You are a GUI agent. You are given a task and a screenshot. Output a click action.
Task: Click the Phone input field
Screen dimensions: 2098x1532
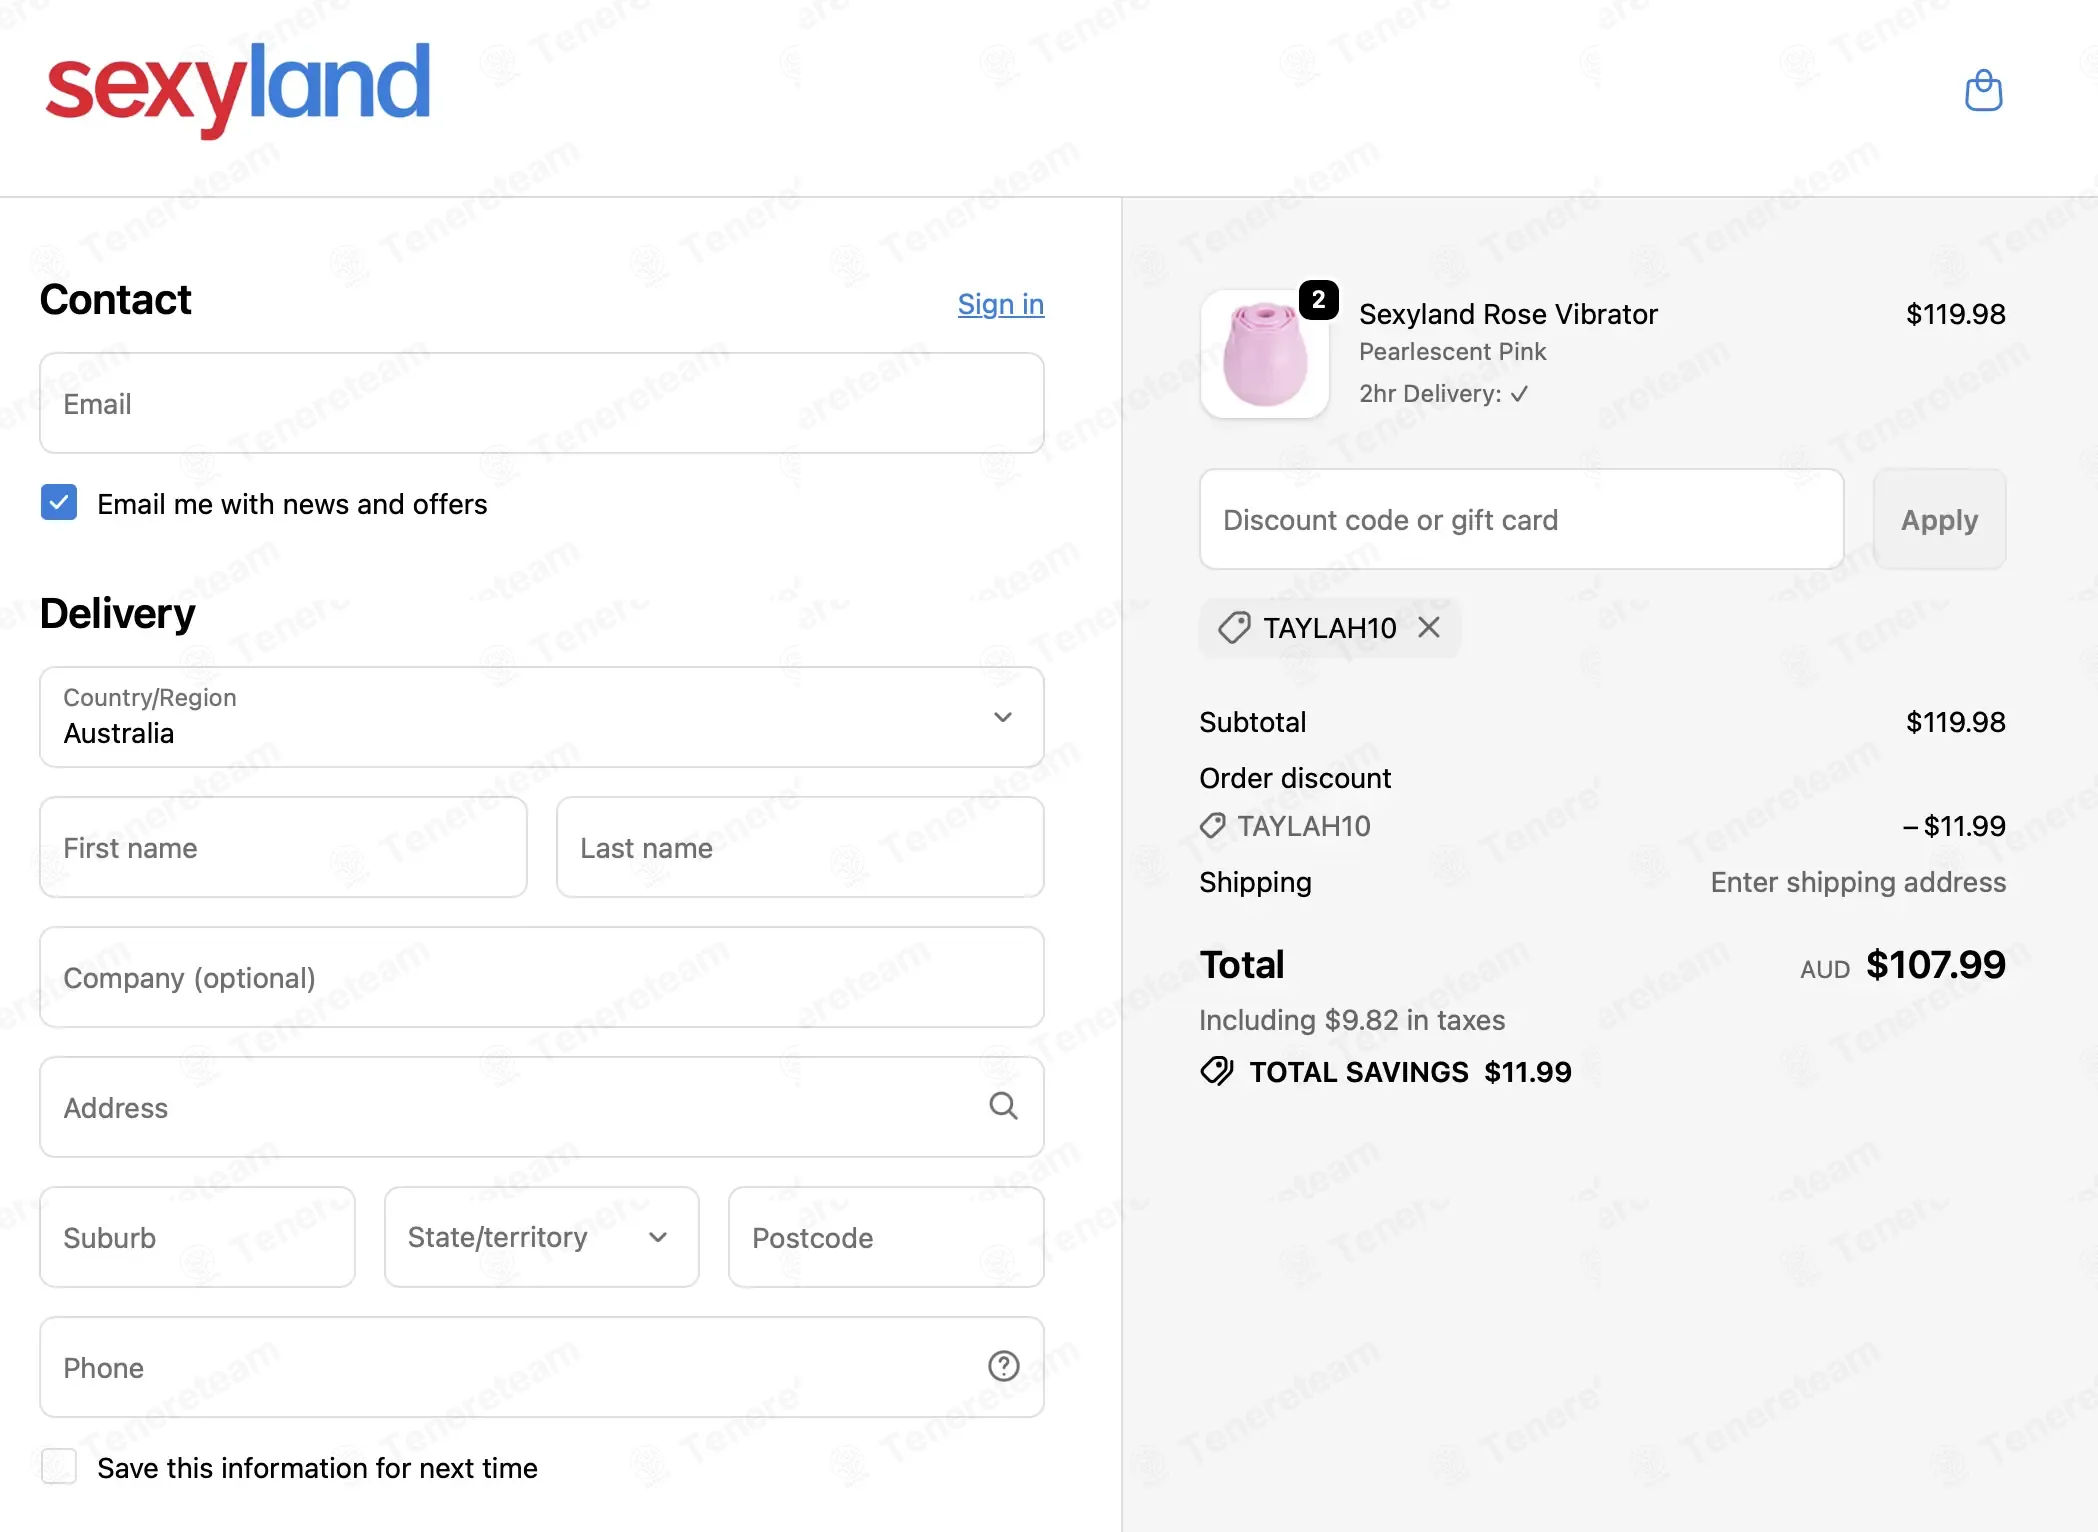(542, 1367)
